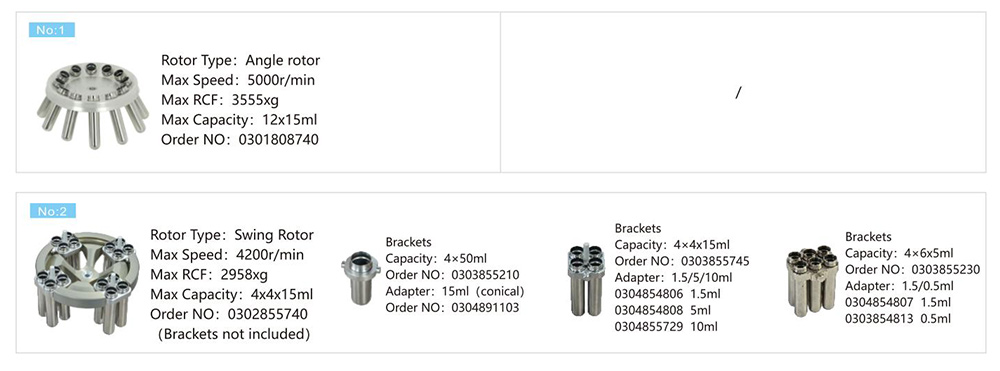Click the 0304854808 5ml adapter line
Image resolution: width=1000 pixels, height=371 pixels.
[663, 311]
